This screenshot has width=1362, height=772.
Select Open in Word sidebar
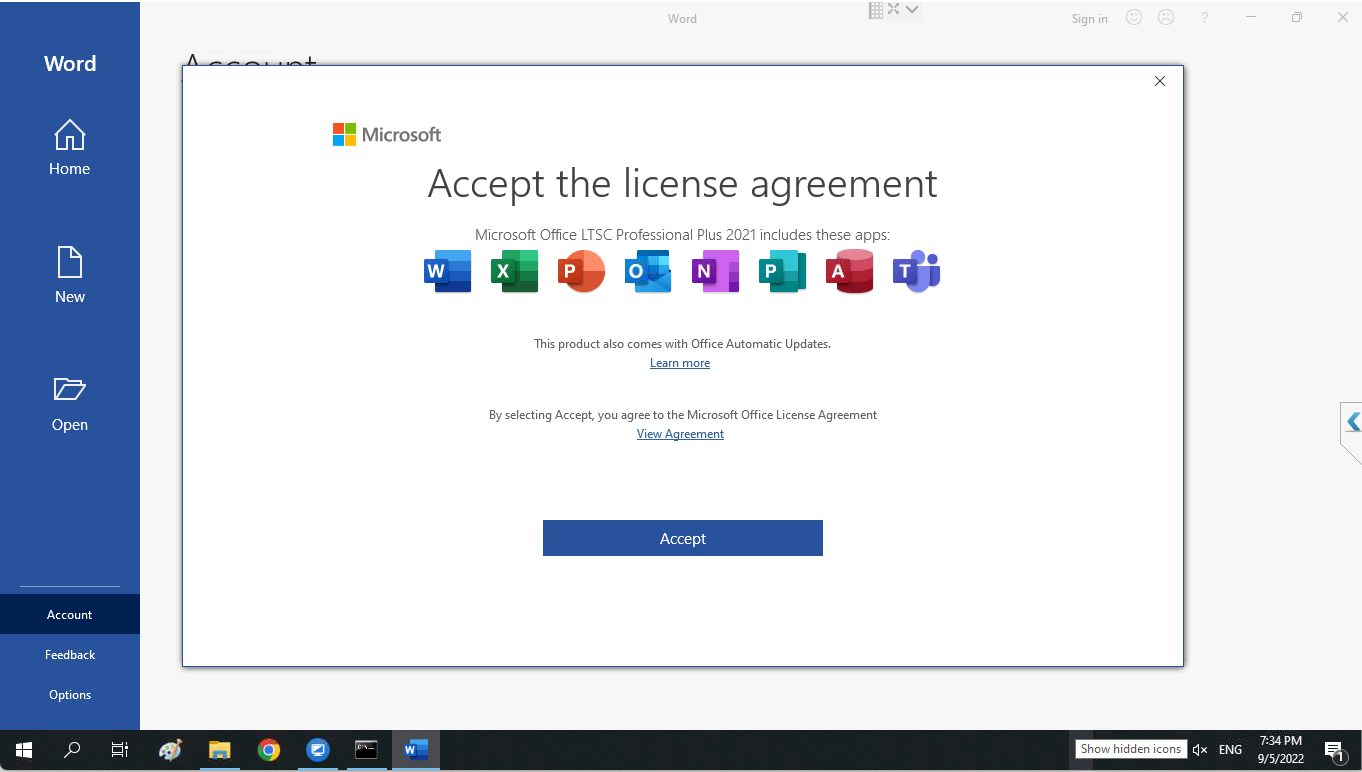pyautogui.click(x=70, y=404)
